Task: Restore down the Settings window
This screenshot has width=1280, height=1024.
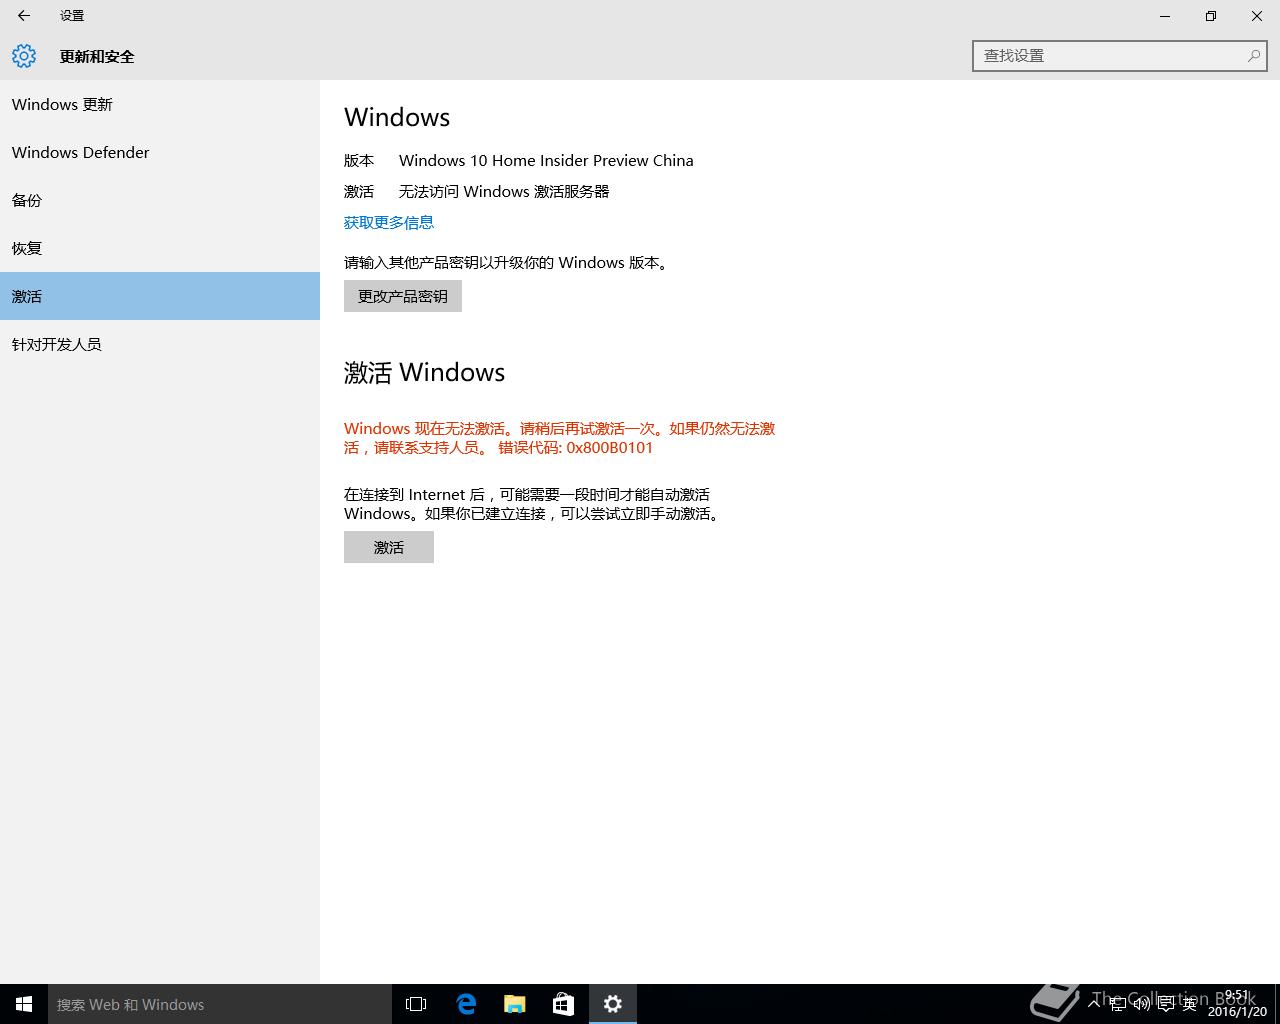Action: coord(1211,16)
